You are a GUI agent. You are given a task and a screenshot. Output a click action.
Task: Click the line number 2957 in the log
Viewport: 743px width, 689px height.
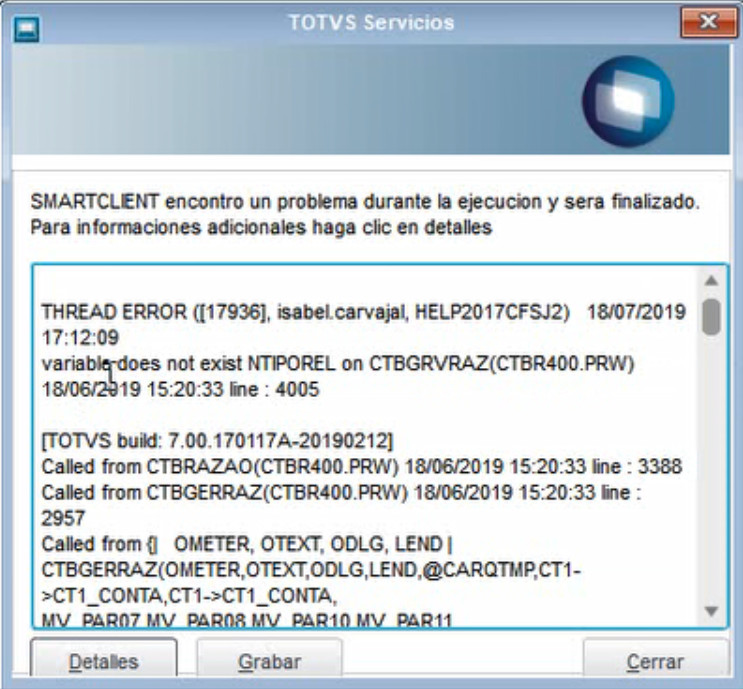pyautogui.click(x=63, y=518)
